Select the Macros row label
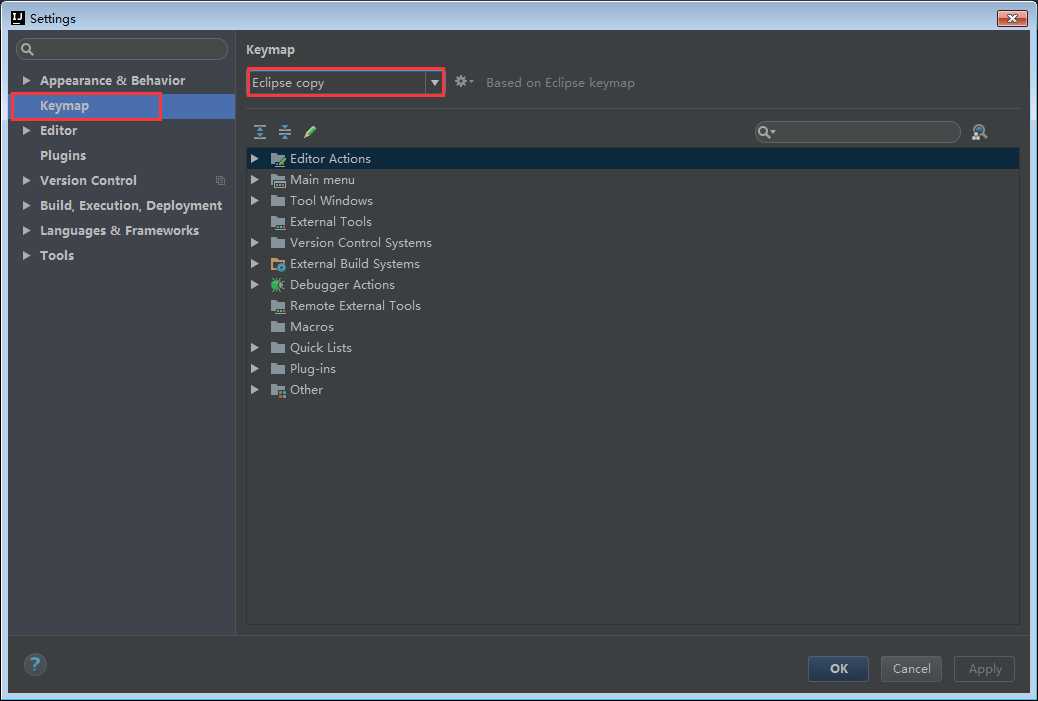Image resolution: width=1038 pixels, height=701 pixels. click(312, 327)
